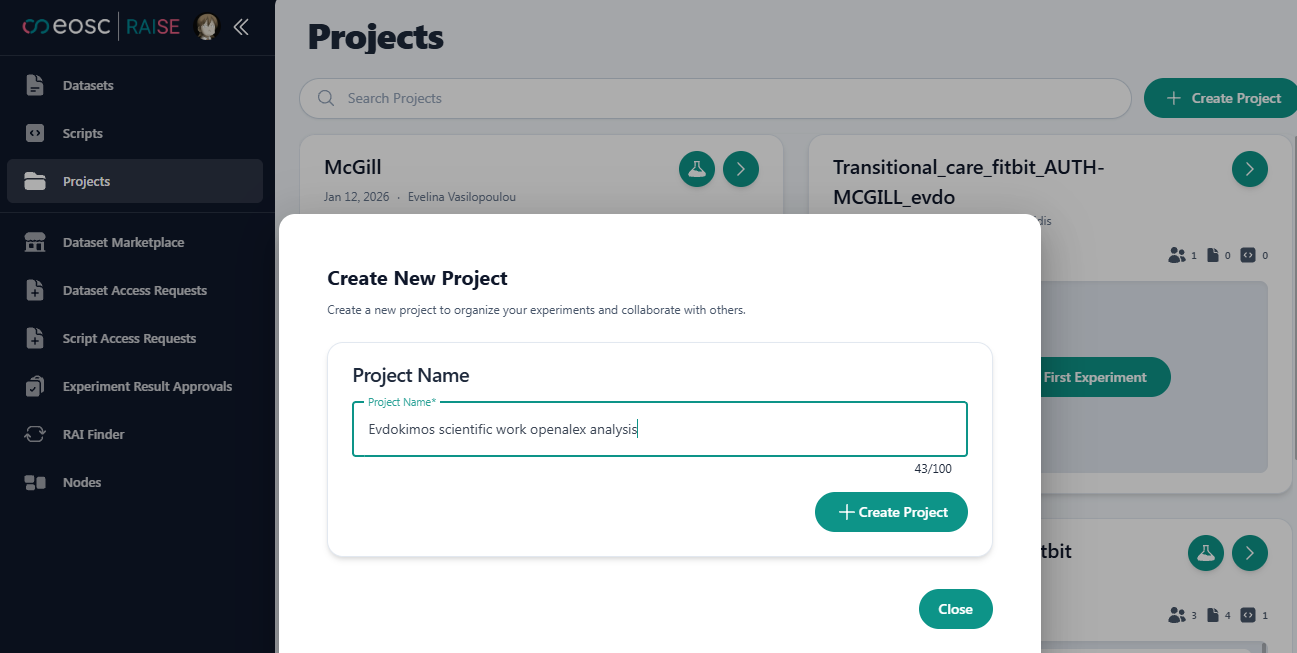Click the search magnifier icon
Screen dimensions: 1297x653
point(325,98)
